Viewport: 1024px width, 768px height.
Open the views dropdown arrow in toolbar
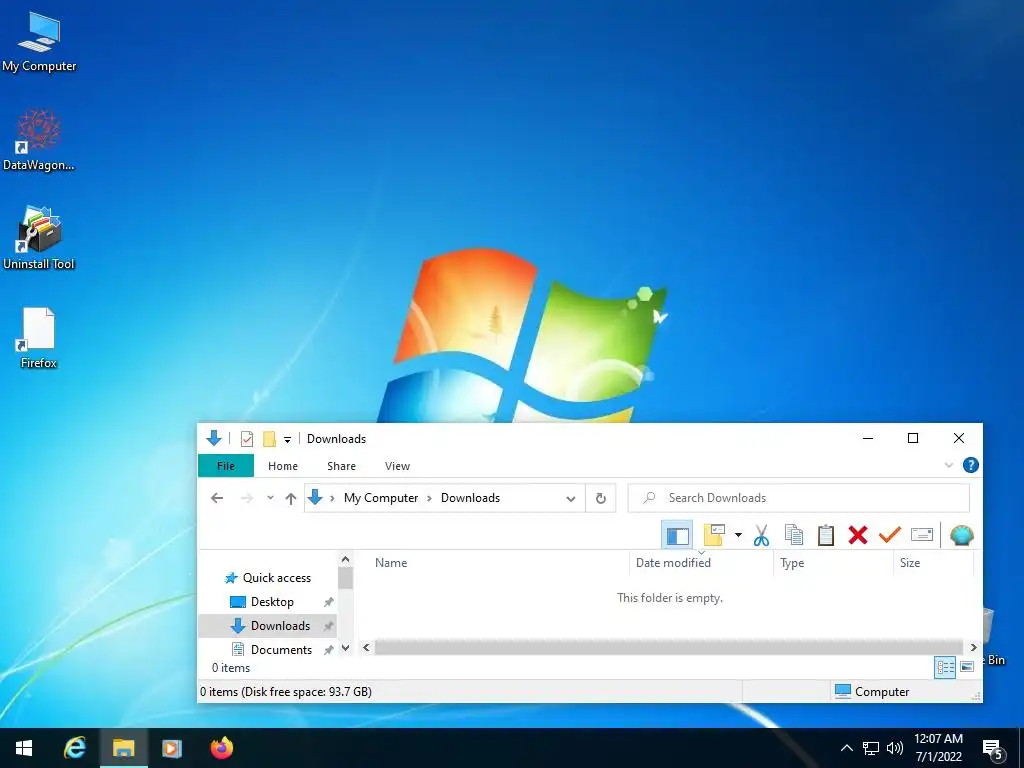click(x=738, y=535)
